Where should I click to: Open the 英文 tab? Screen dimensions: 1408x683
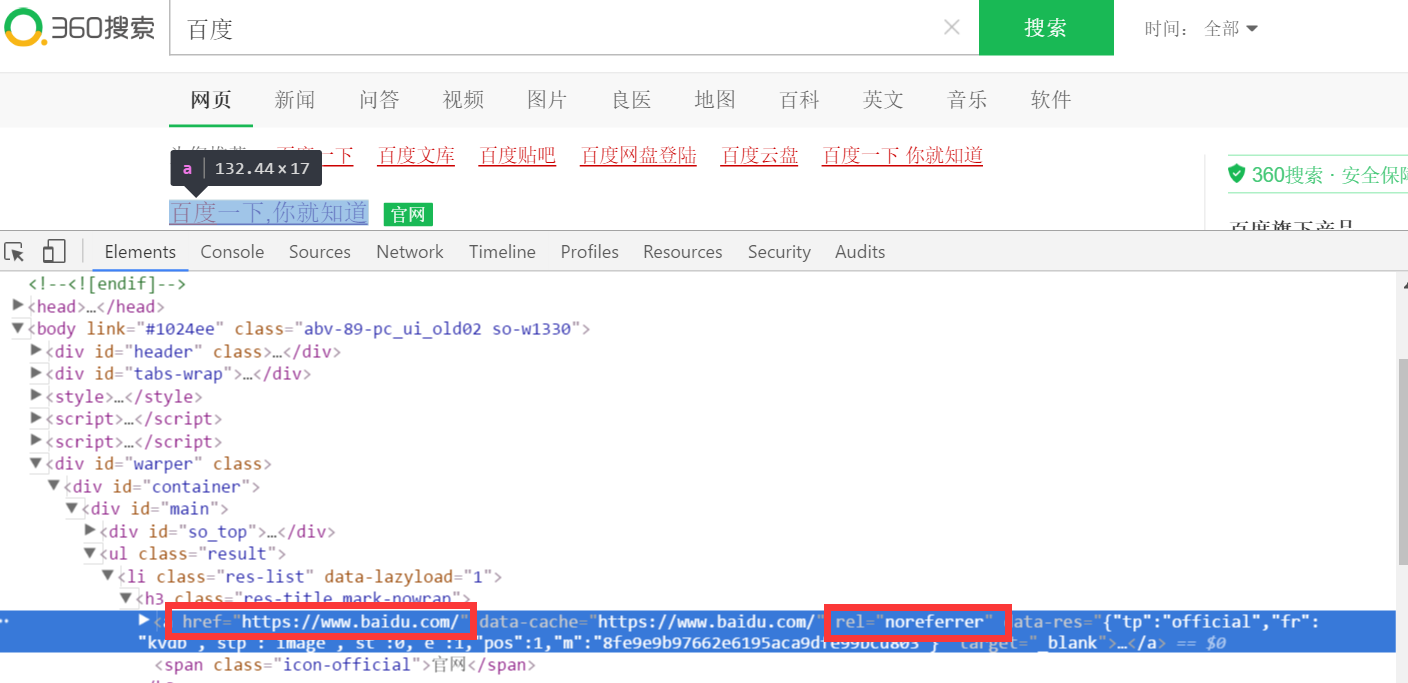click(883, 100)
